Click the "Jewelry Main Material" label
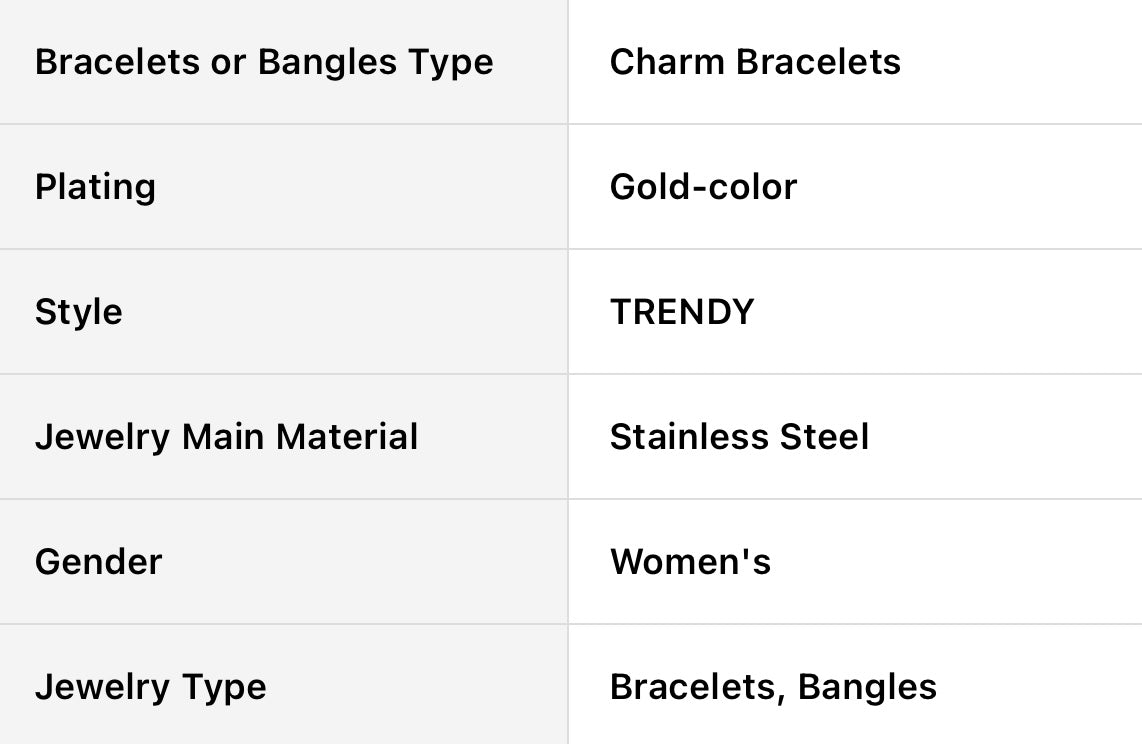The width and height of the screenshot is (1142, 744). pyautogui.click(x=226, y=437)
